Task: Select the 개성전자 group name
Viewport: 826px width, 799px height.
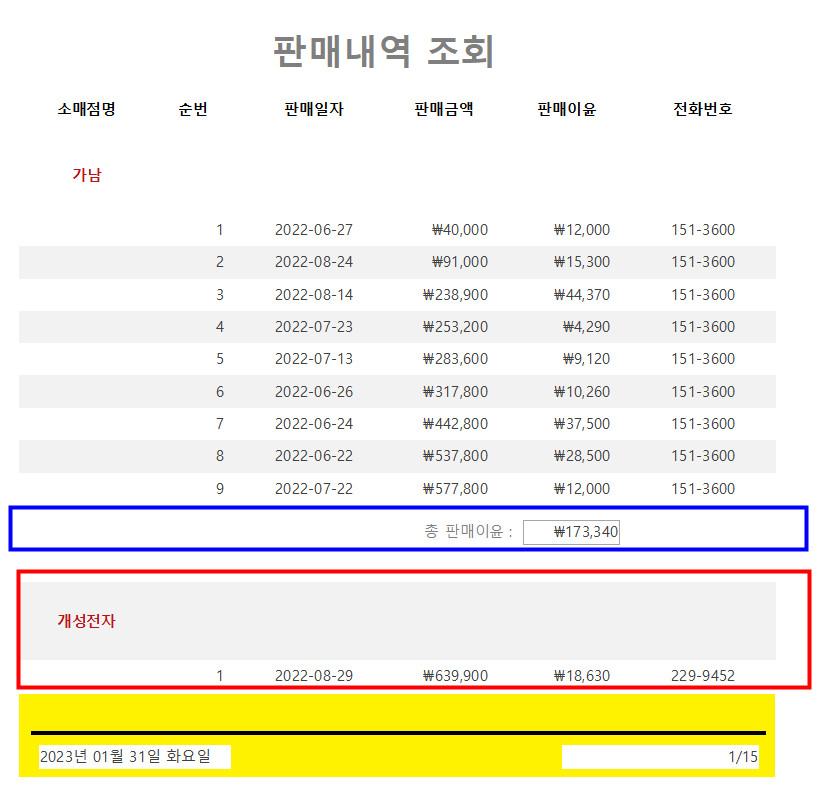Action: [x=87, y=621]
